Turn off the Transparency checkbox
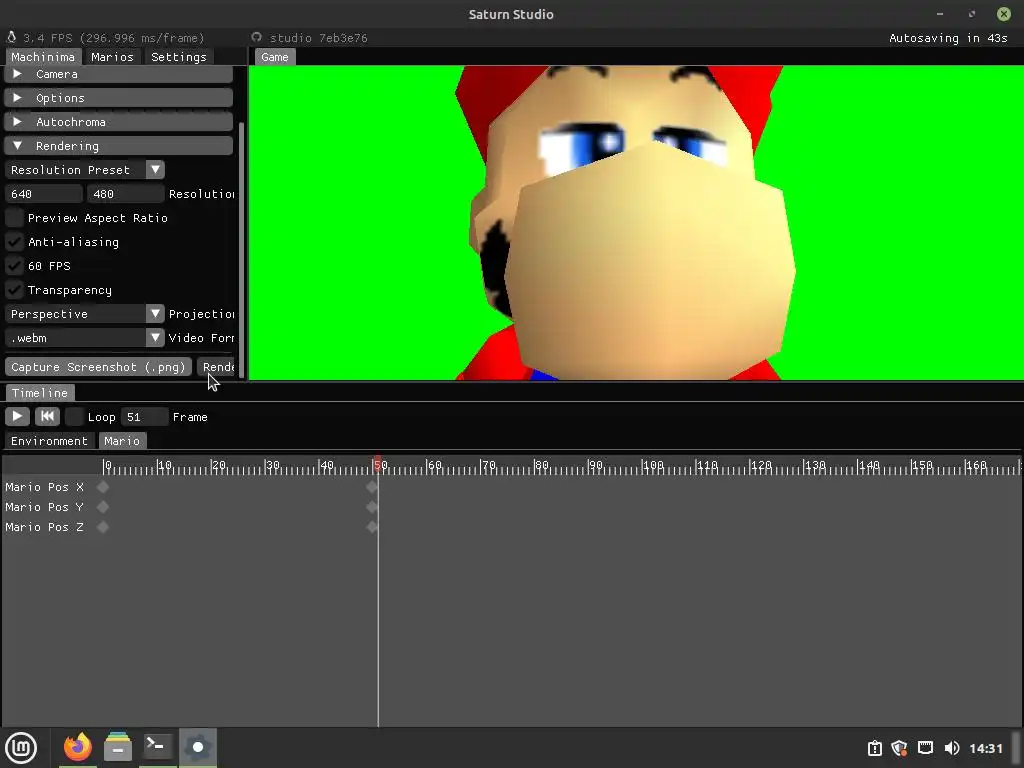 click(14, 290)
